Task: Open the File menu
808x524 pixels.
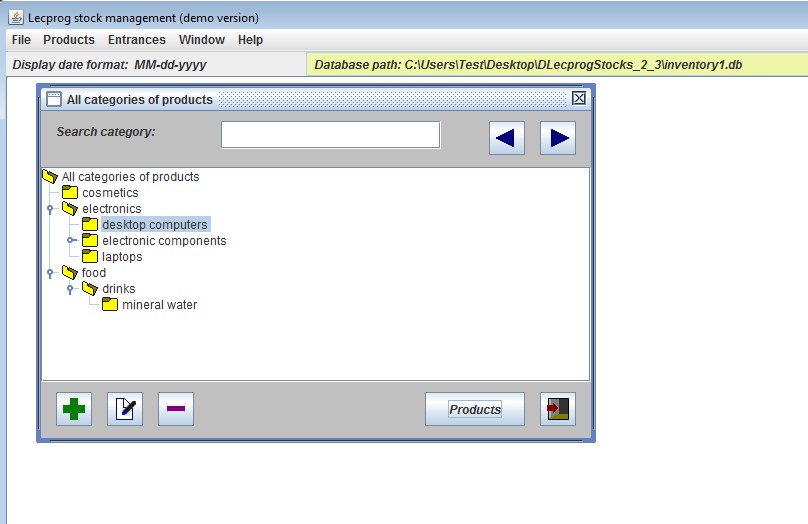Action: pos(21,40)
